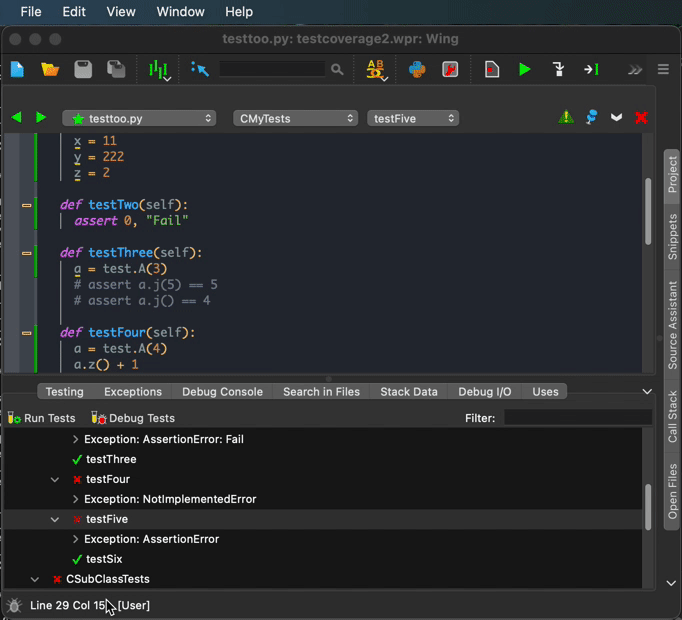Click the Run Tests button

[41, 418]
